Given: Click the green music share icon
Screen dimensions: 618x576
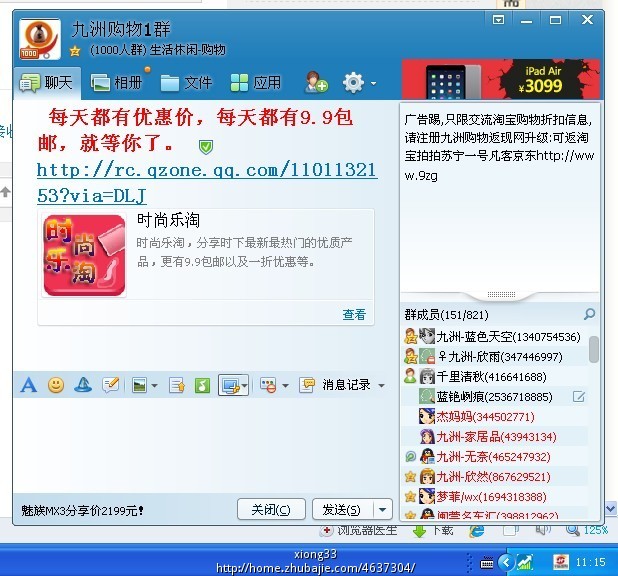Looking at the screenshot, I should [203, 386].
